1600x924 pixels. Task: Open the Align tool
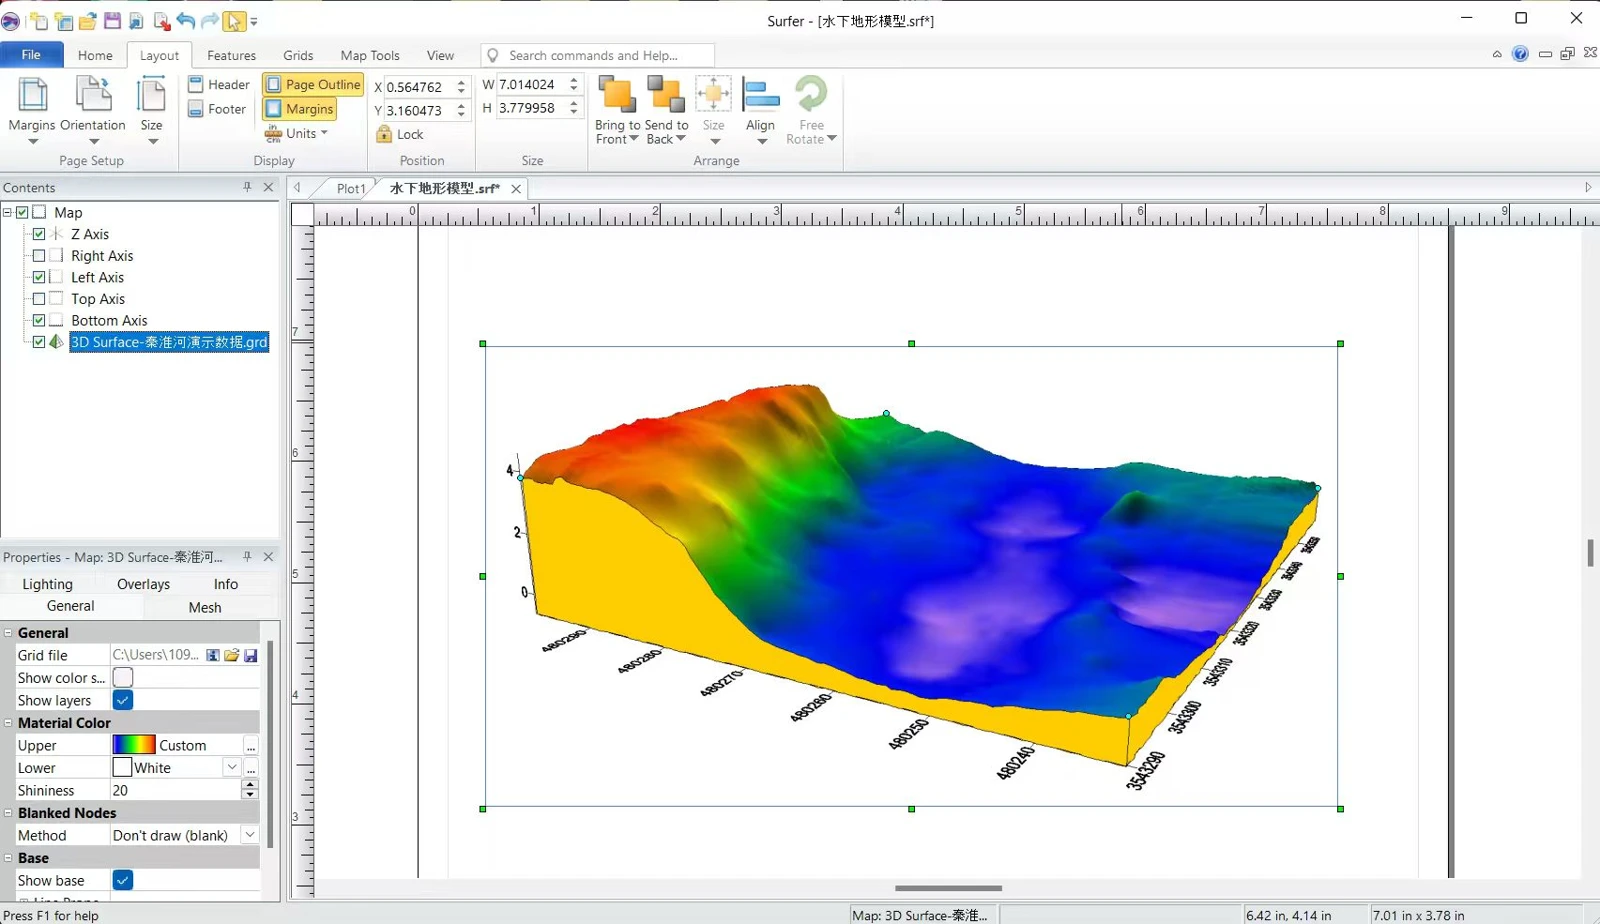tap(761, 110)
